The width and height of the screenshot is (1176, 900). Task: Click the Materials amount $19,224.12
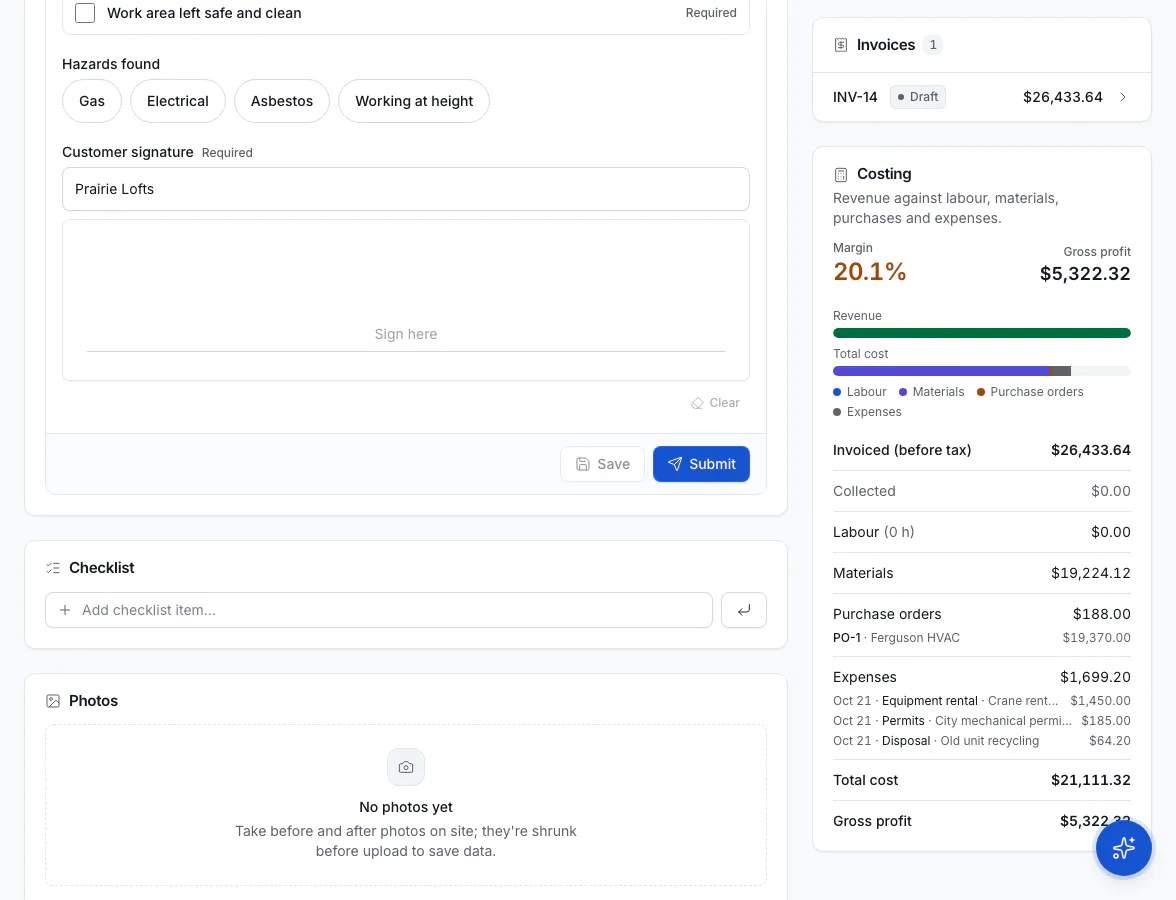pyautogui.click(x=1090, y=573)
